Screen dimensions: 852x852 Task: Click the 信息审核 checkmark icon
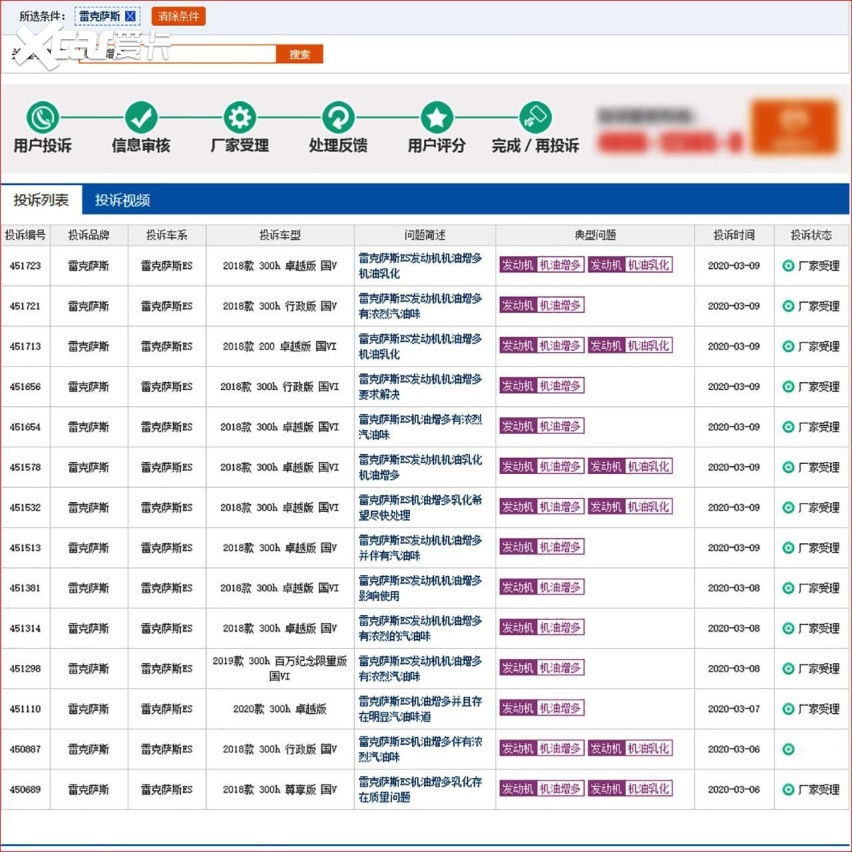click(x=141, y=118)
